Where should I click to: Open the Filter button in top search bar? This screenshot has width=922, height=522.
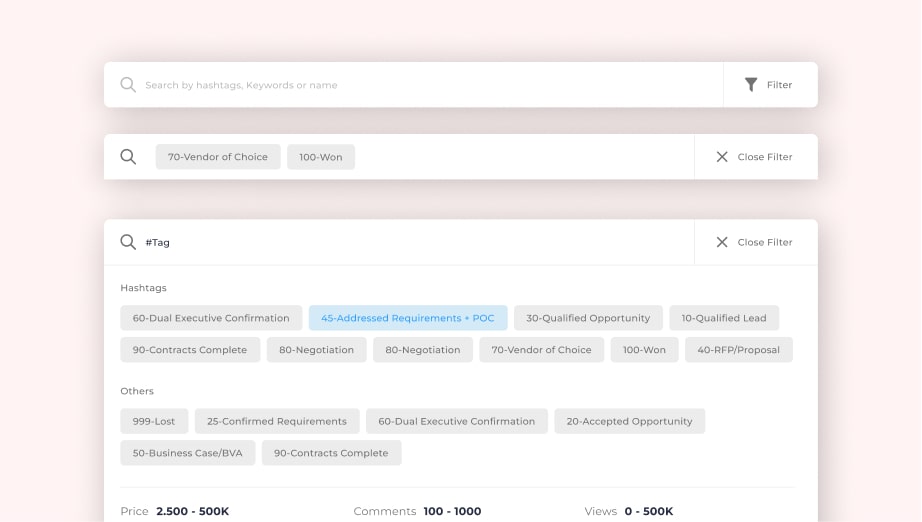pos(770,85)
